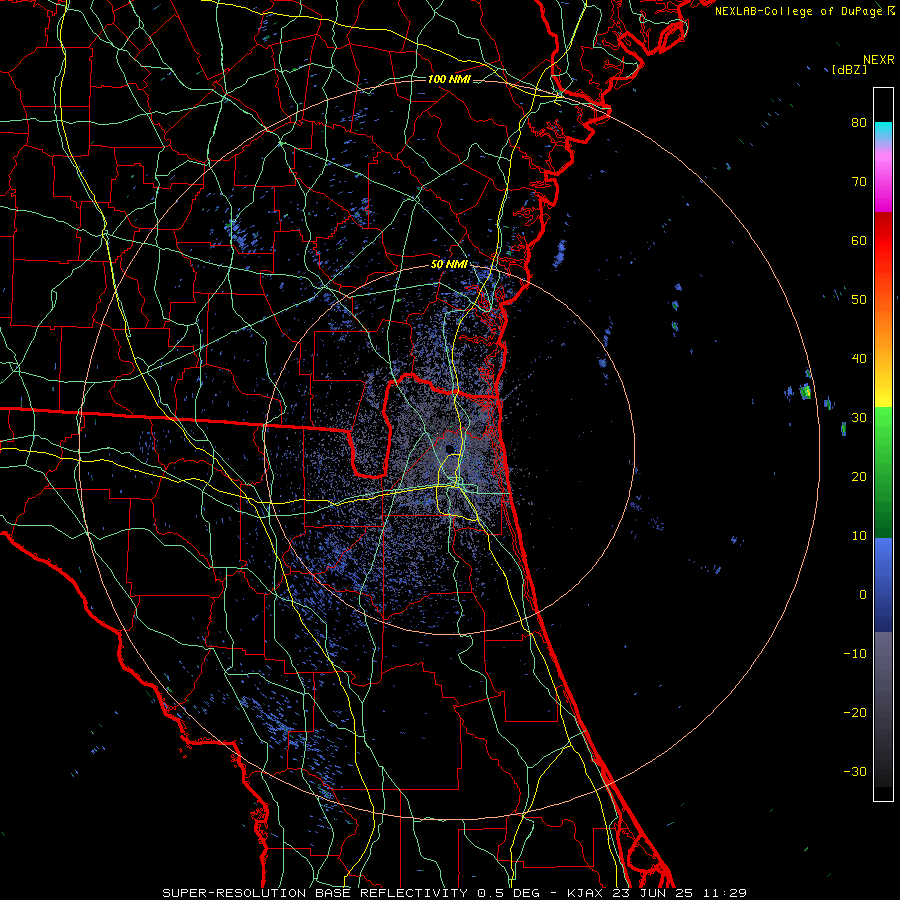Click the black radar site dot at center
900x900 pixels.
tap(450, 449)
